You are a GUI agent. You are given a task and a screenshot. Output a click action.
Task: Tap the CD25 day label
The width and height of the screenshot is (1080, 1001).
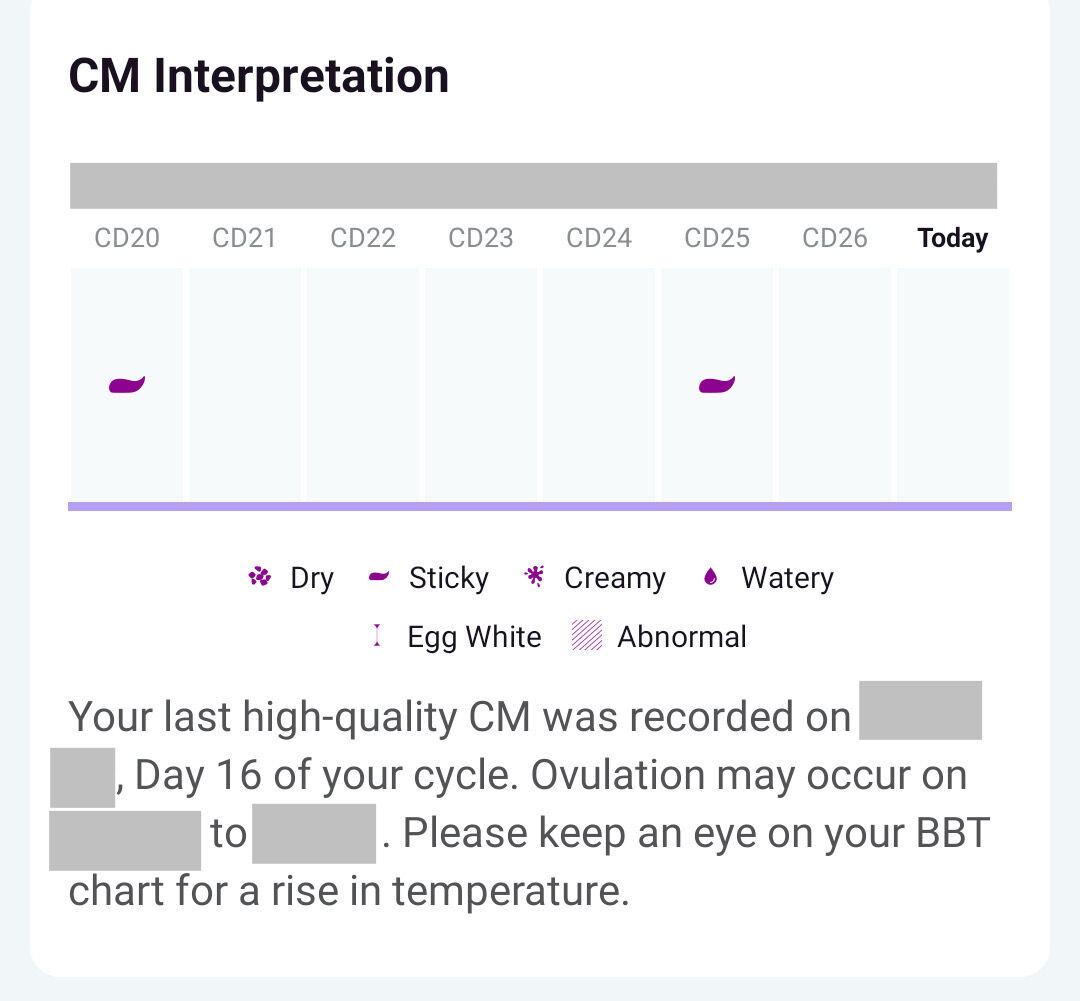[x=717, y=238]
